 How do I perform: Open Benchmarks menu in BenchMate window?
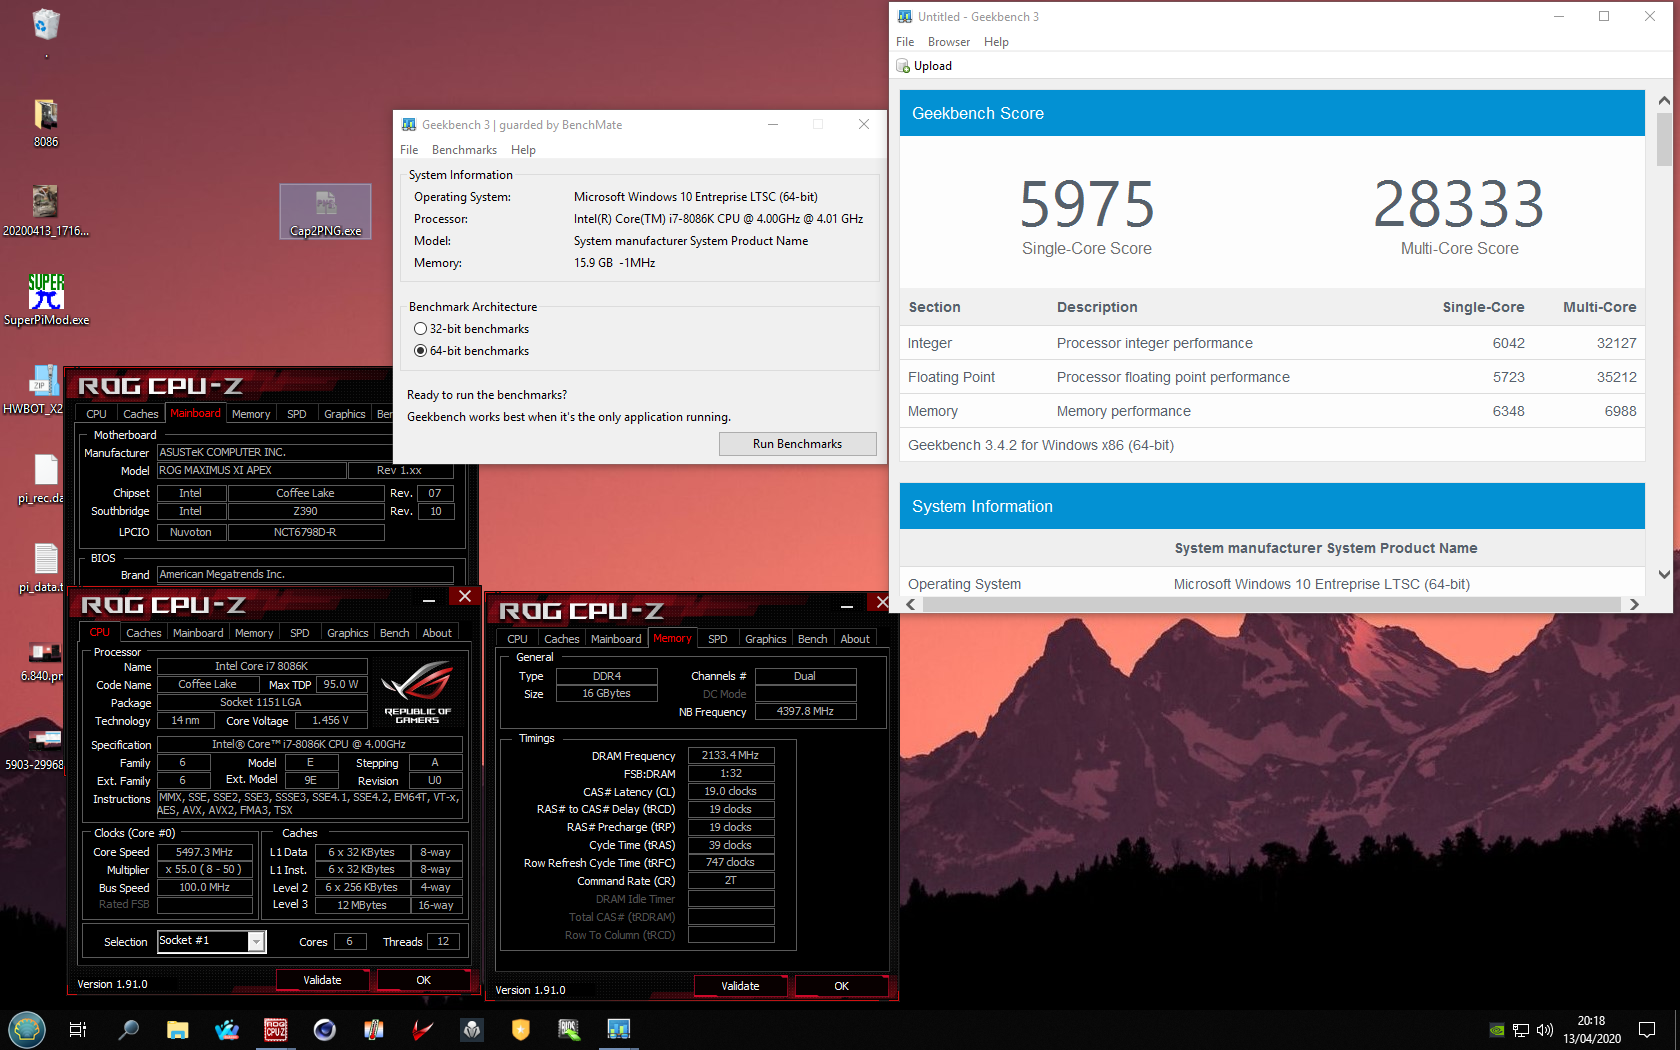(464, 150)
